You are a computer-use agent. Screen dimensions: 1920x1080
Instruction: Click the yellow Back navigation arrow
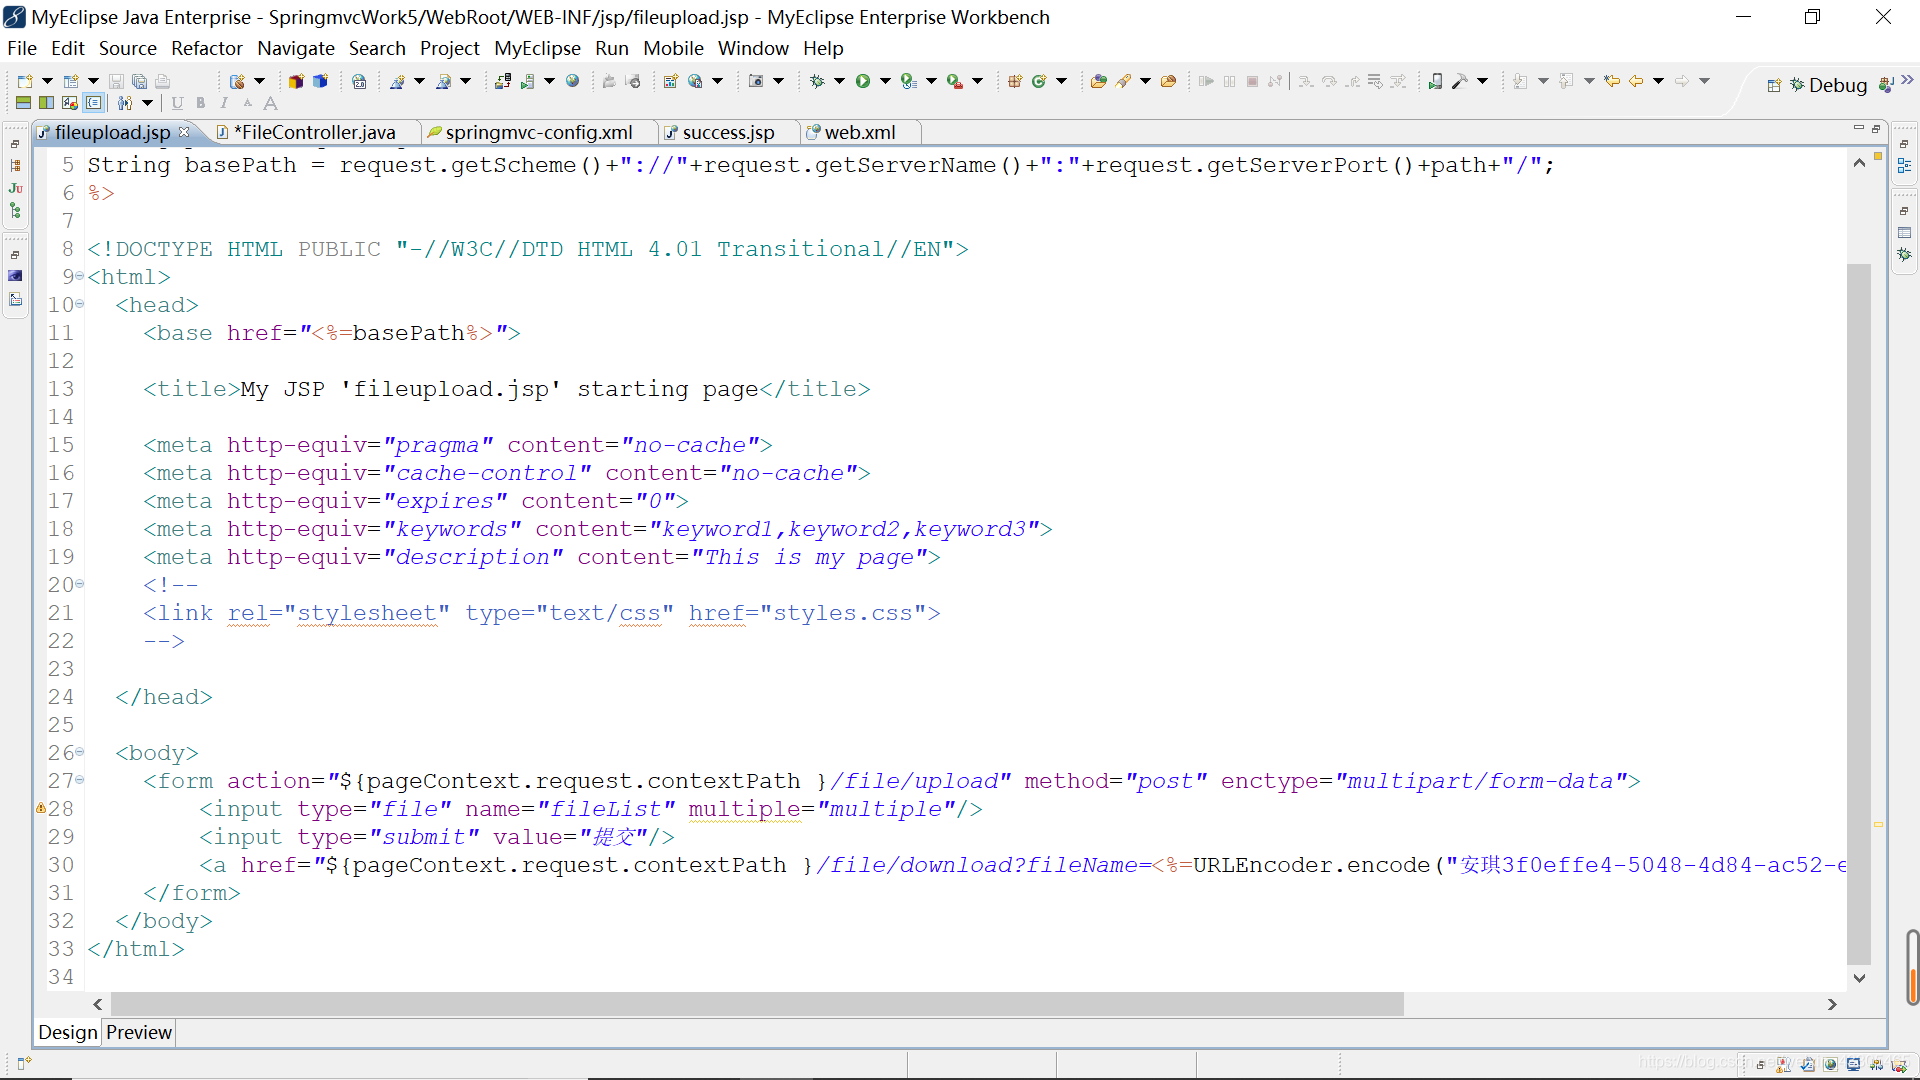pyautogui.click(x=1636, y=81)
